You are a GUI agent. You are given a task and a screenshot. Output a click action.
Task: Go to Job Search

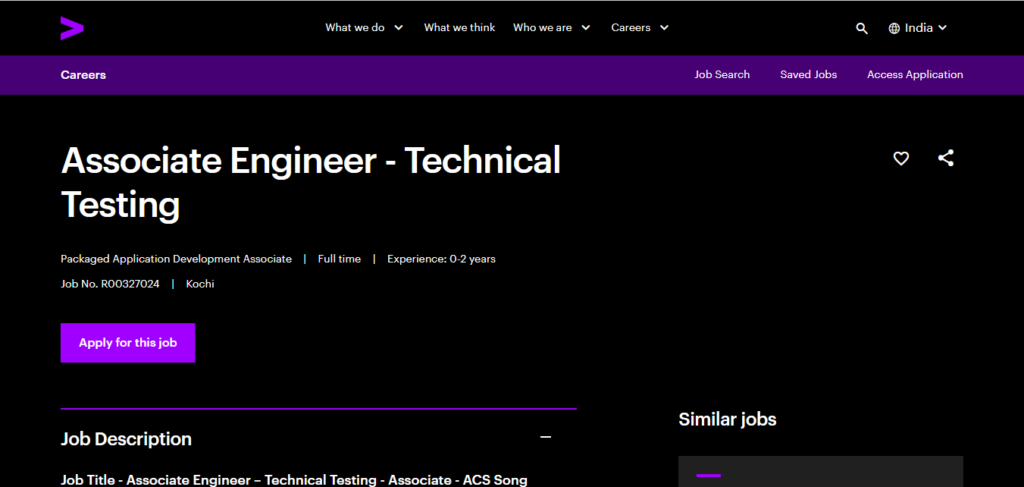722,74
